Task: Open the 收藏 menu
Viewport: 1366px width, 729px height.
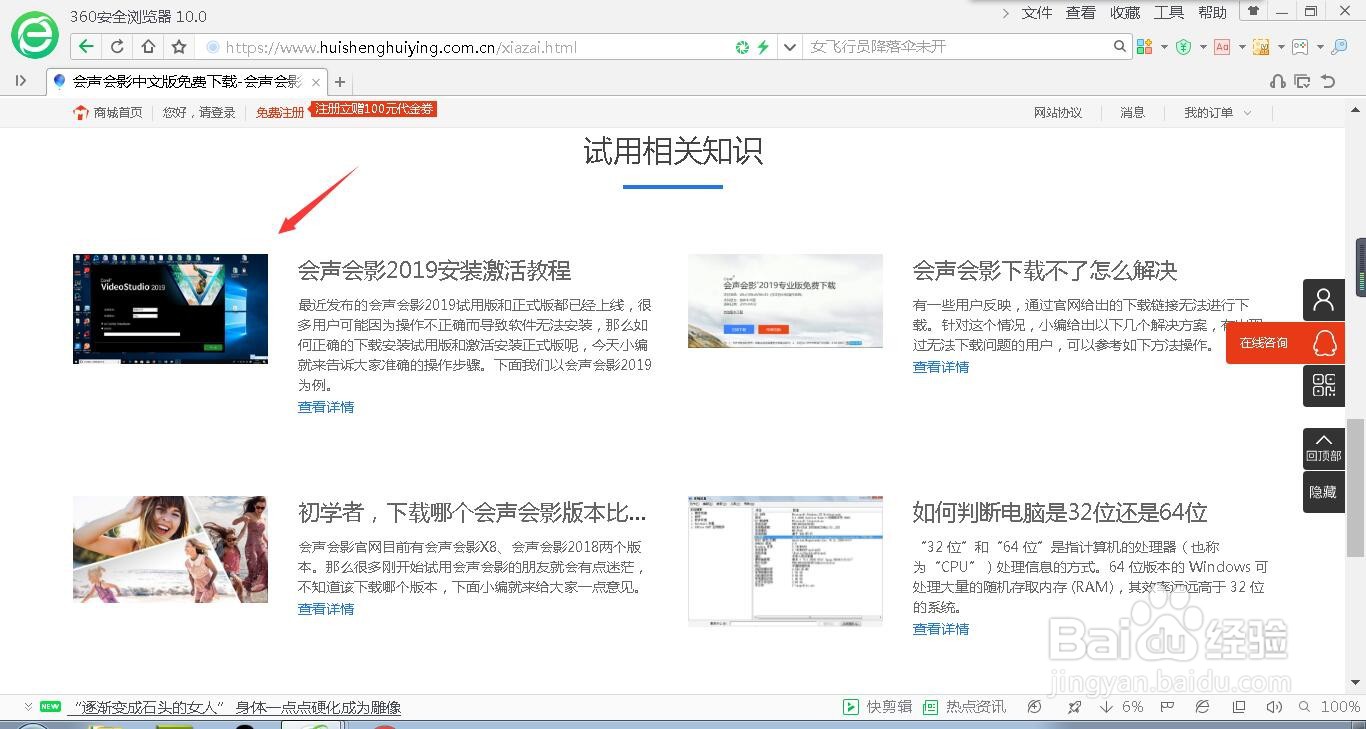Action: 1125,13
